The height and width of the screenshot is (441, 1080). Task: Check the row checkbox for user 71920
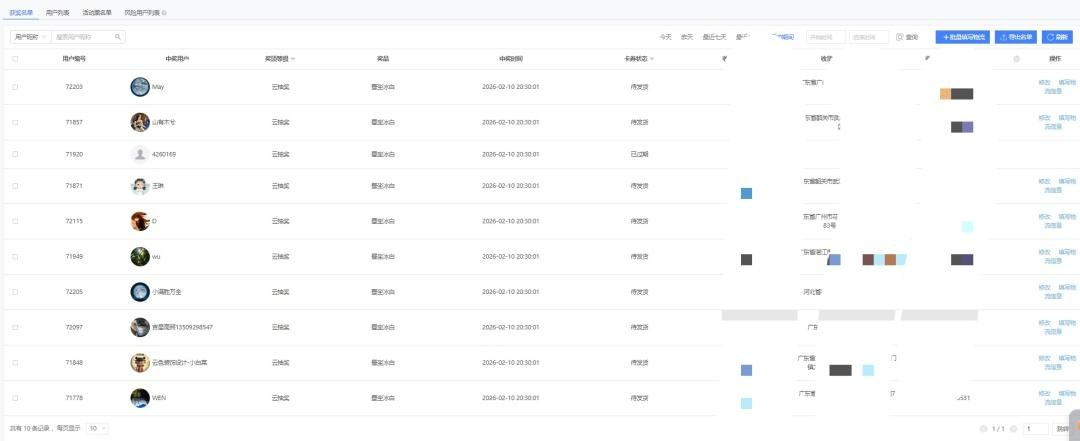(15, 154)
